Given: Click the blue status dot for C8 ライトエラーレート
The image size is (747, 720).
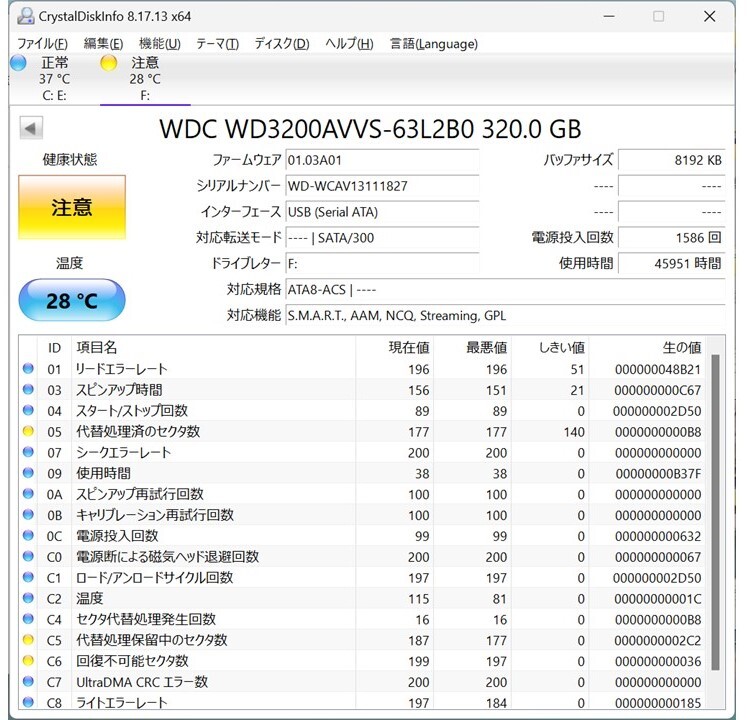Looking at the screenshot, I should click(x=28, y=702).
